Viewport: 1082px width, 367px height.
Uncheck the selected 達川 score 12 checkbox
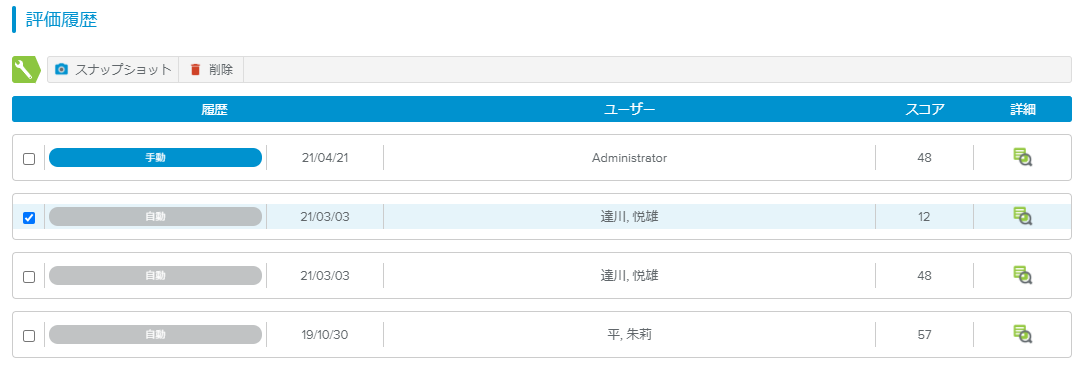click(x=29, y=218)
